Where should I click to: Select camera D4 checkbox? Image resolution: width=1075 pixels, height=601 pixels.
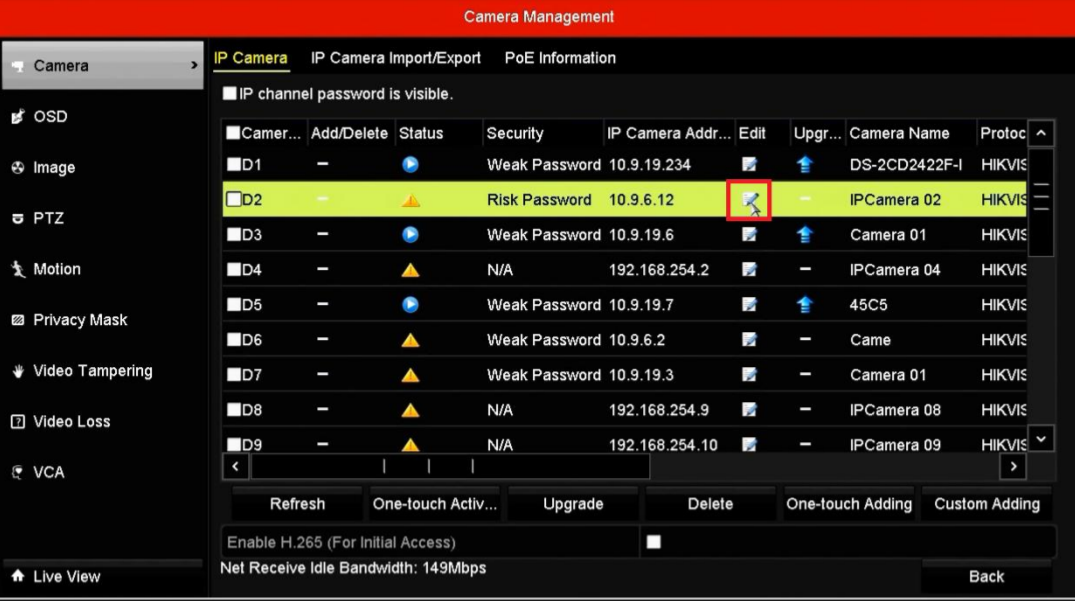pos(234,269)
